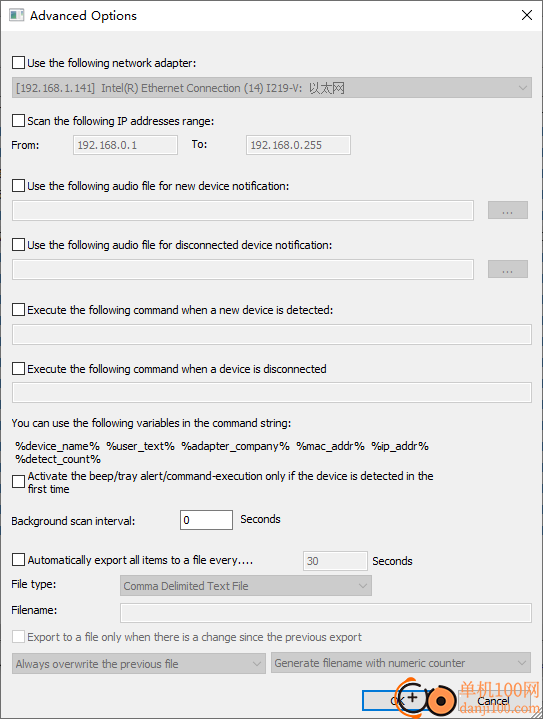Expand 'Generate filename with numeric counter' dropdown

click(401, 663)
